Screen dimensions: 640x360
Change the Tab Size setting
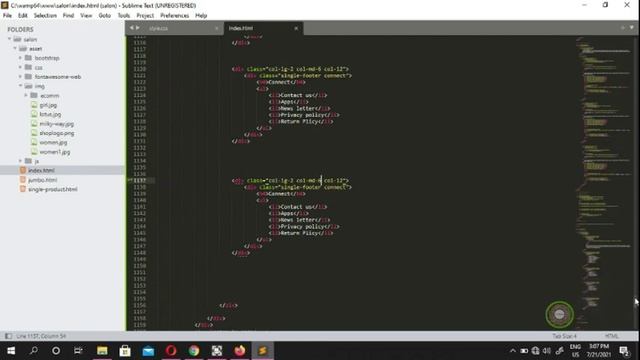coord(564,336)
